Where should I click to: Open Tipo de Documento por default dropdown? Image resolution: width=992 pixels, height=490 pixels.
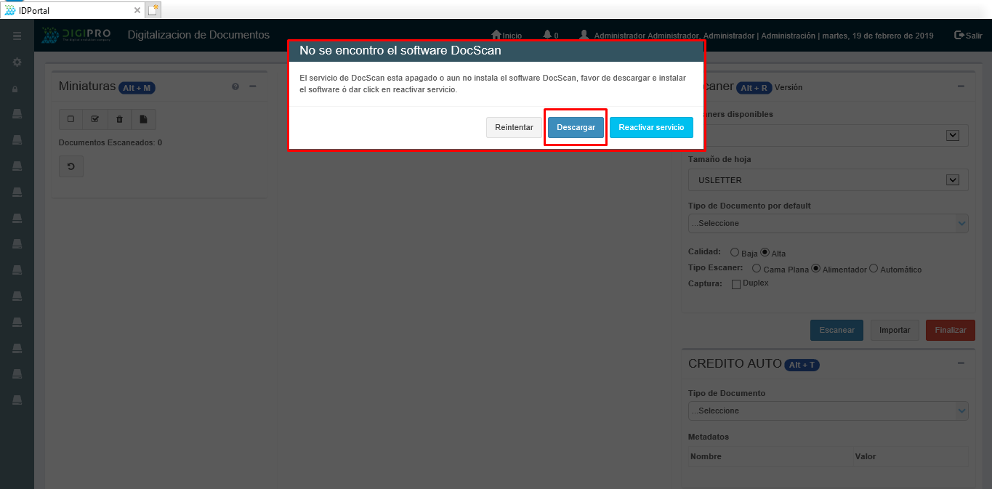tap(828, 223)
